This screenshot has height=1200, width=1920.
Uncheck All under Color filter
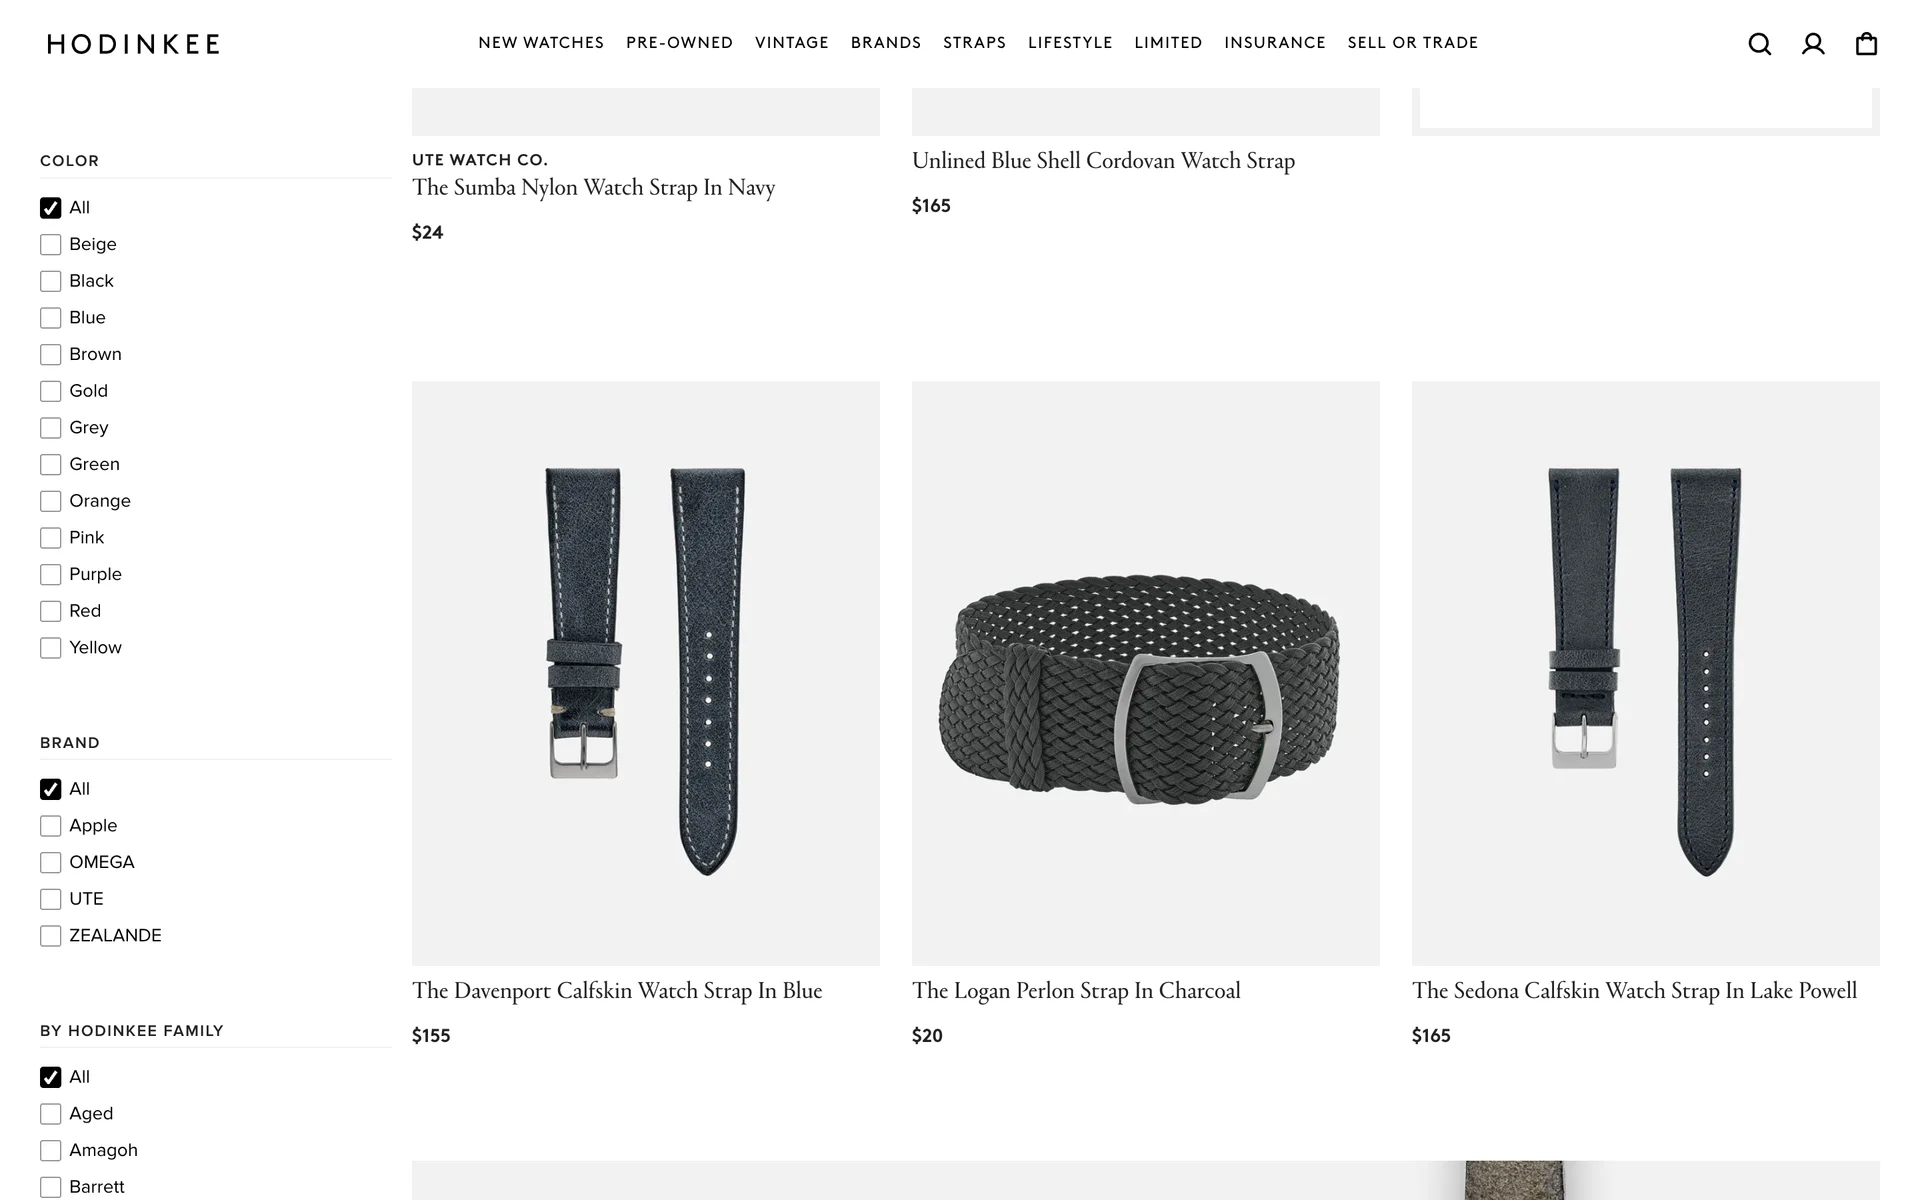point(51,208)
